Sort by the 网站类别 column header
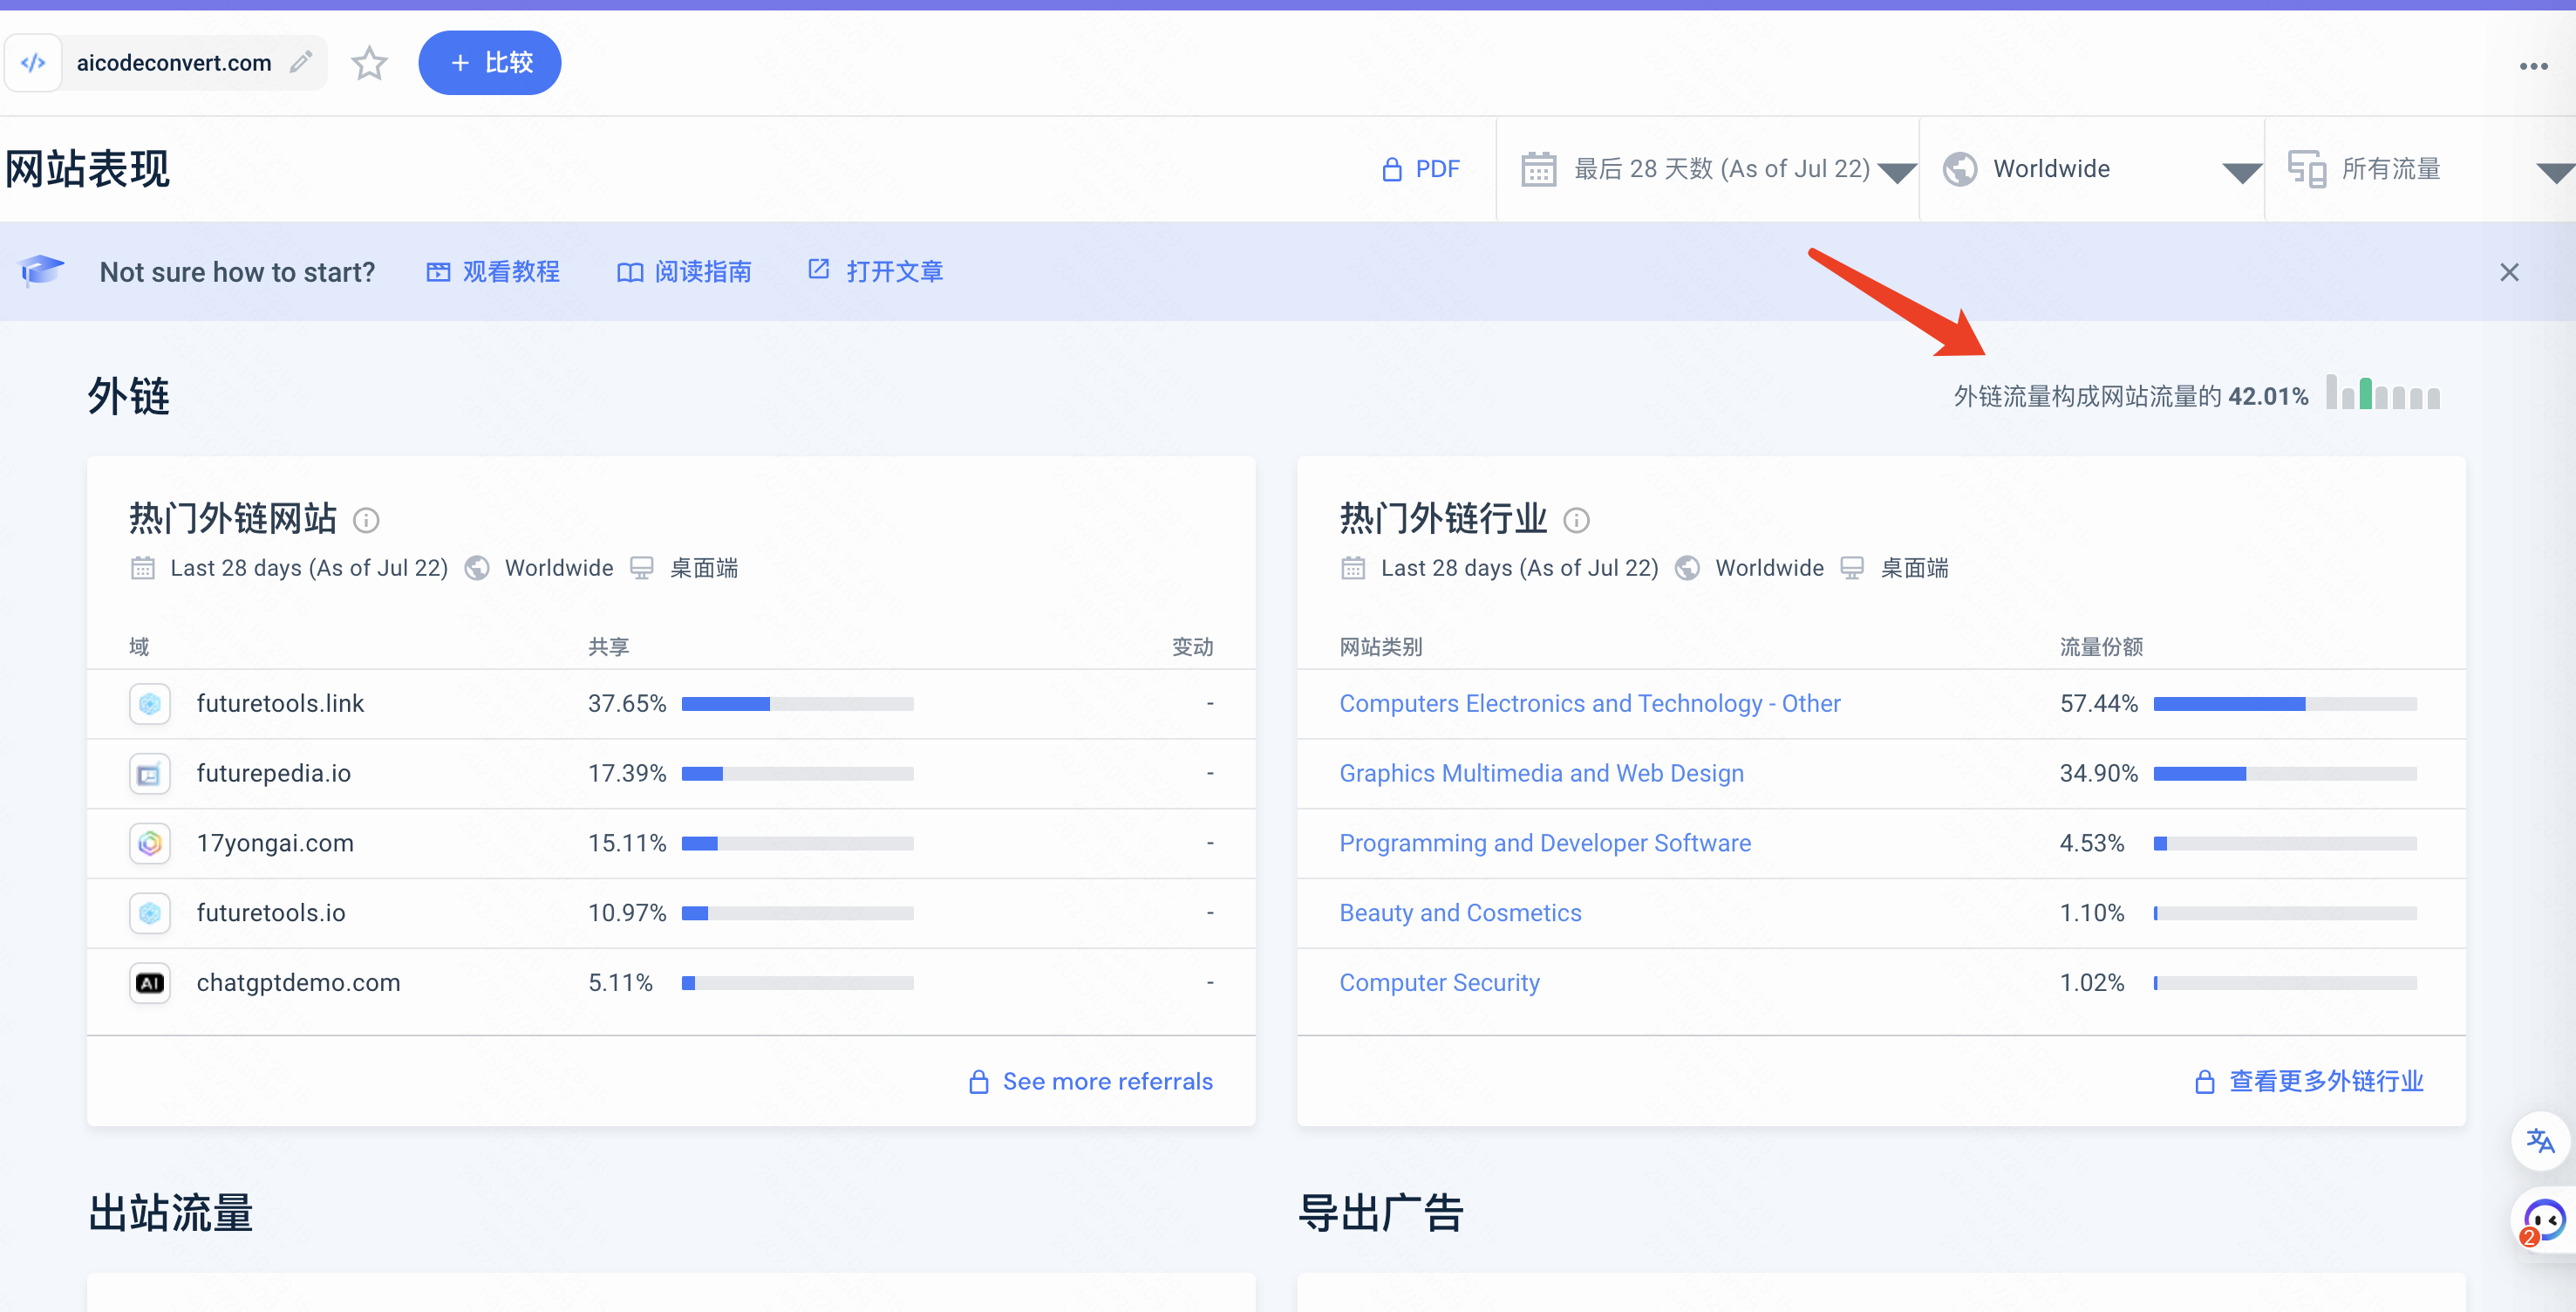This screenshot has height=1312, width=2576. pos(1380,647)
